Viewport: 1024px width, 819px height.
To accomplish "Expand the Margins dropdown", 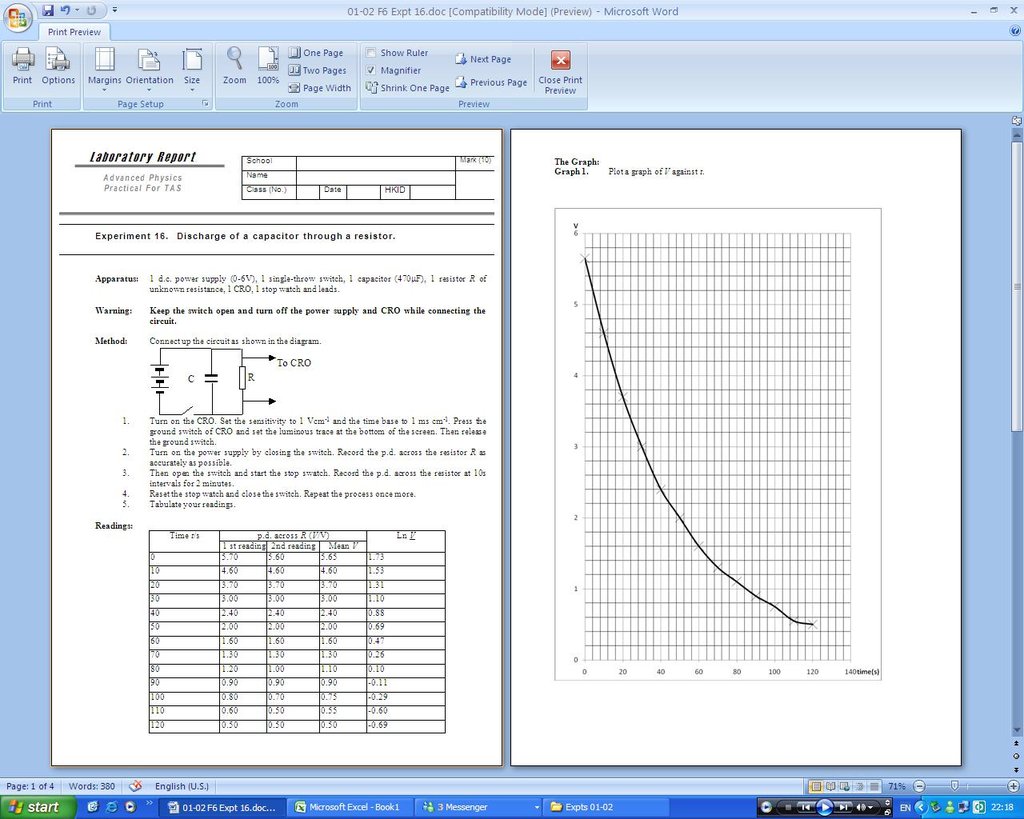I will [104, 66].
